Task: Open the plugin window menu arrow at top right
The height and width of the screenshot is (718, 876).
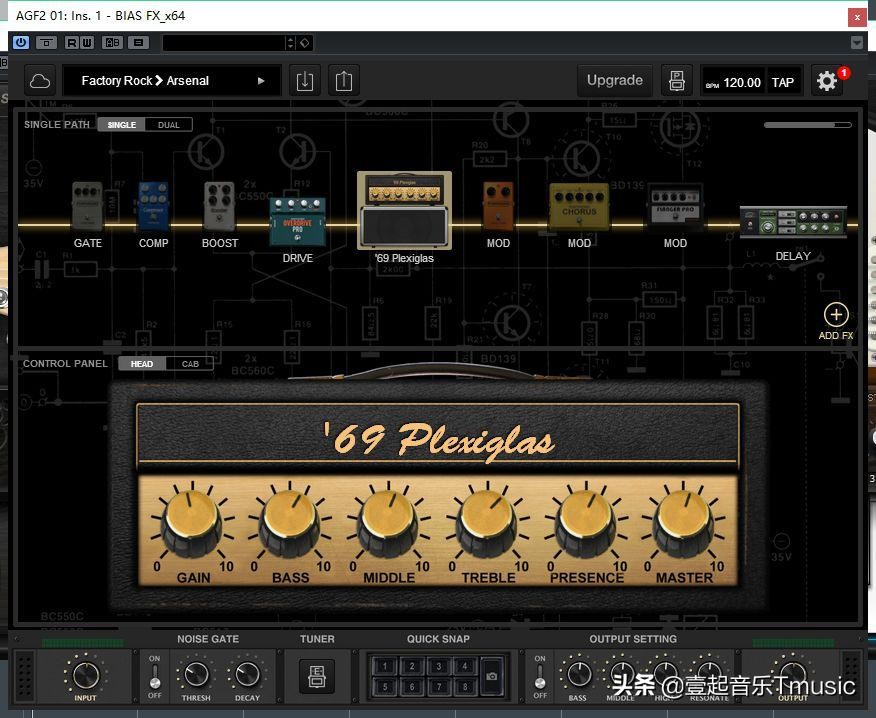Action: (x=856, y=43)
